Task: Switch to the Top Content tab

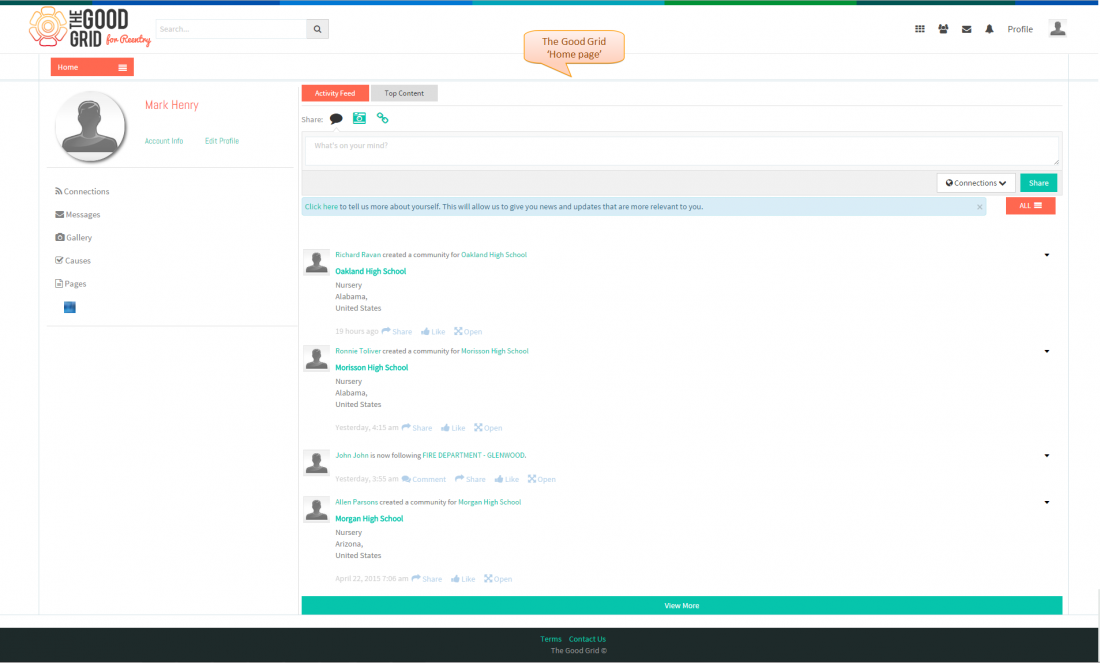Action: pyautogui.click(x=404, y=93)
